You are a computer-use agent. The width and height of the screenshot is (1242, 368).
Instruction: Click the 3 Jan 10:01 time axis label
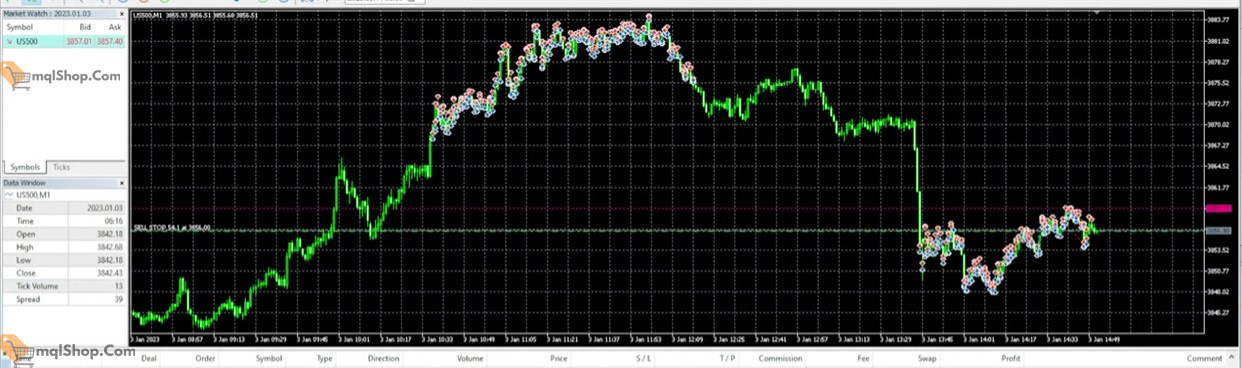(x=355, y=339)
